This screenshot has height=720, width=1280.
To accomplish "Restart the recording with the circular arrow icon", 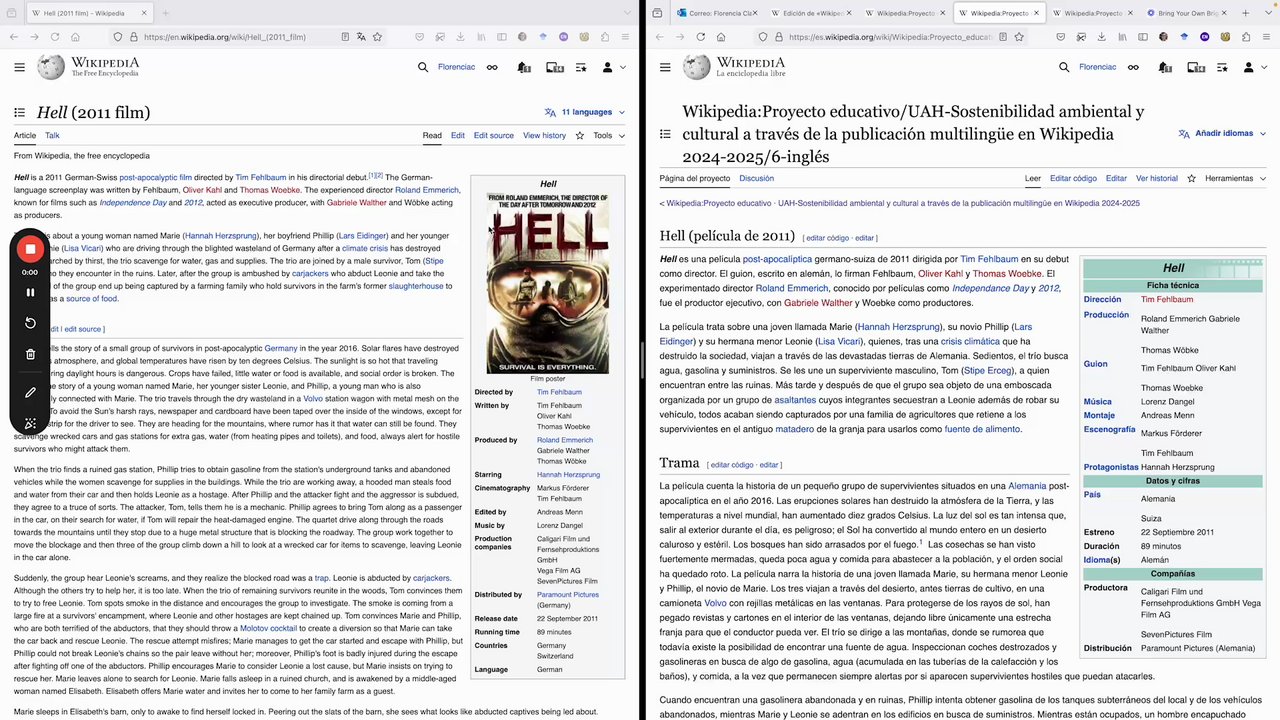I will click(30, 323).
